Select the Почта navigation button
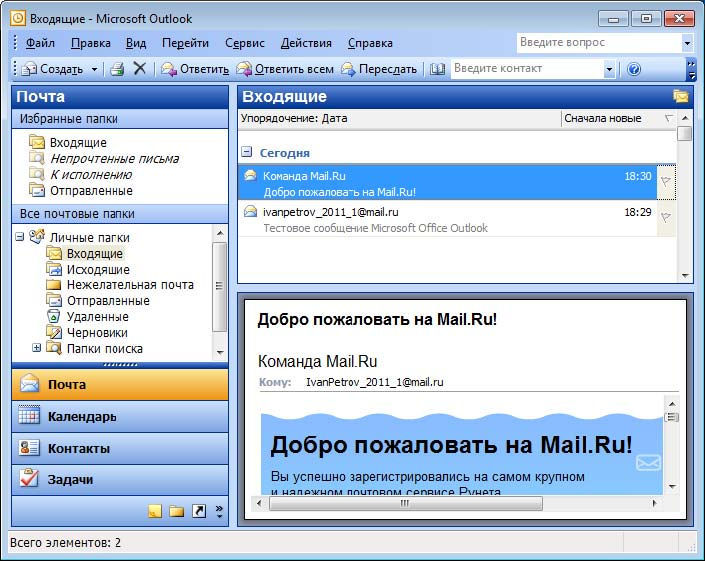This screenshot has width=705, height=561. (120, 385)
